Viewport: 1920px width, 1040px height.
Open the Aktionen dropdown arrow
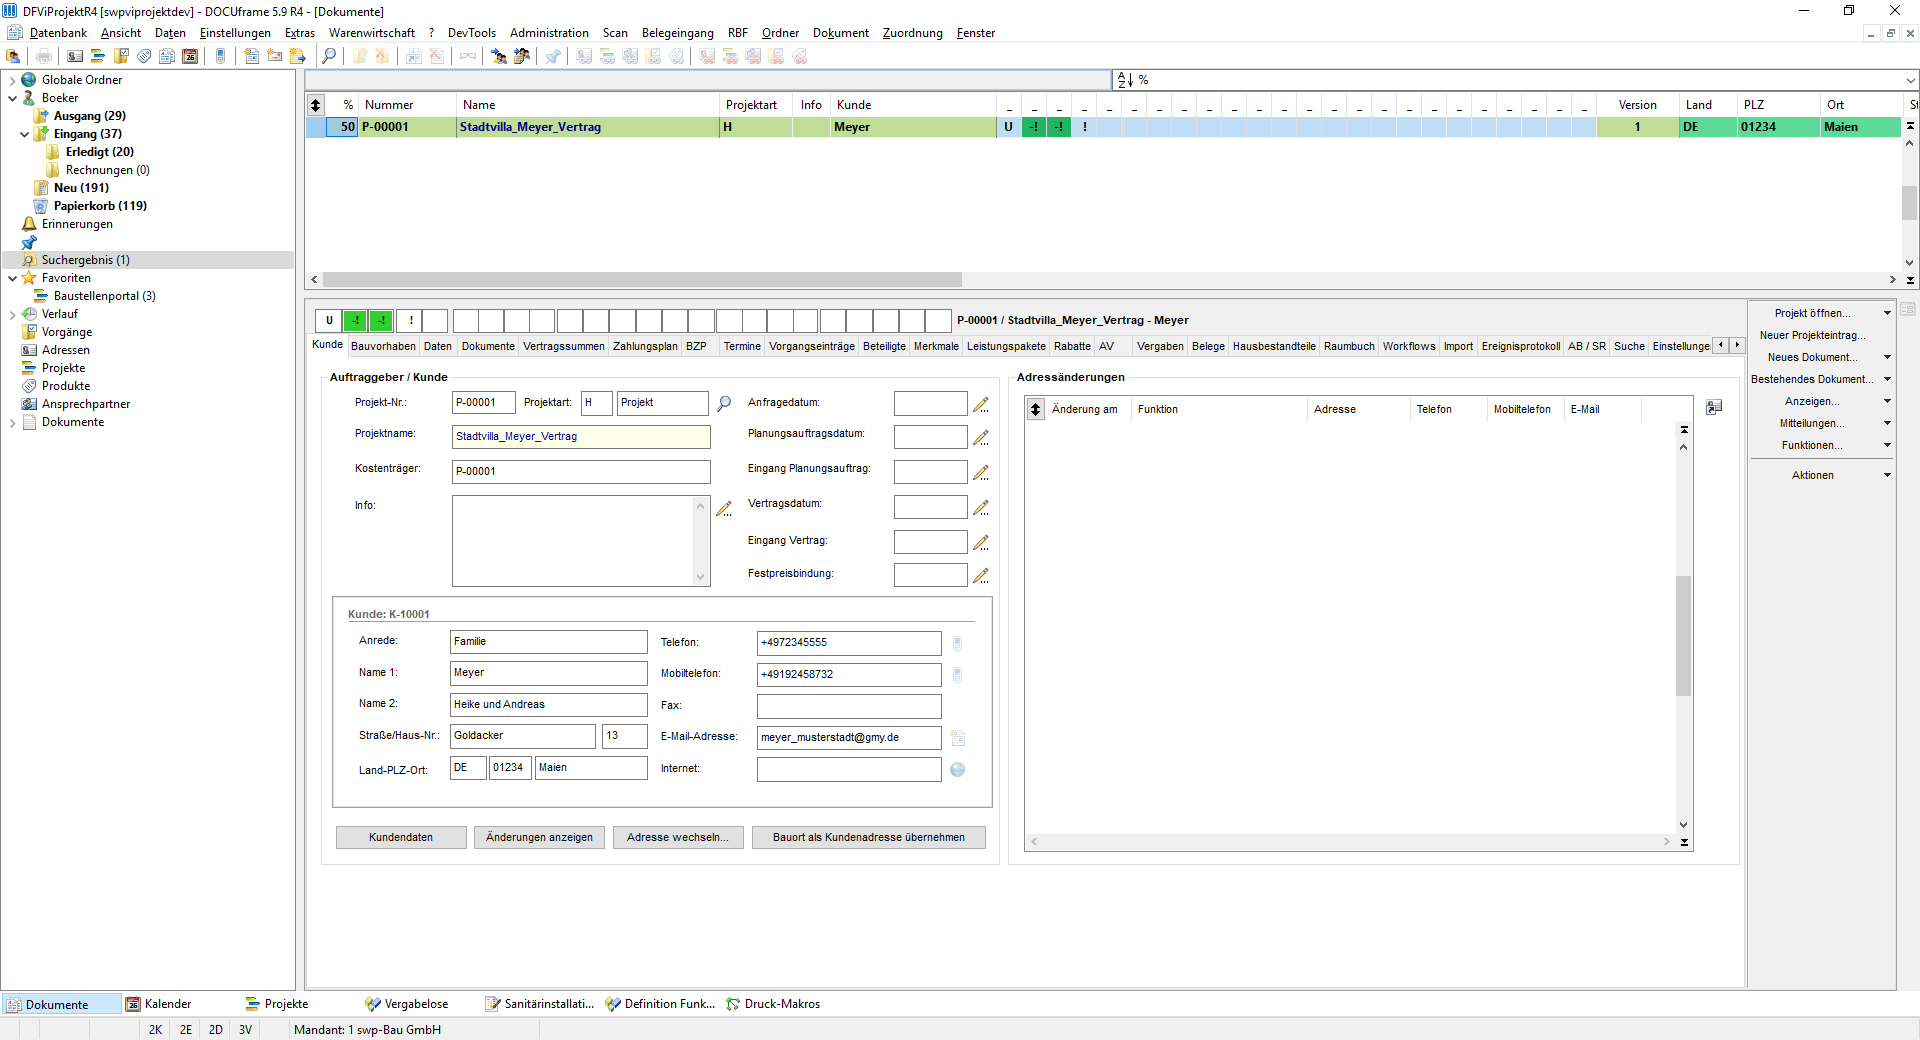click(x=1887, y=475)
